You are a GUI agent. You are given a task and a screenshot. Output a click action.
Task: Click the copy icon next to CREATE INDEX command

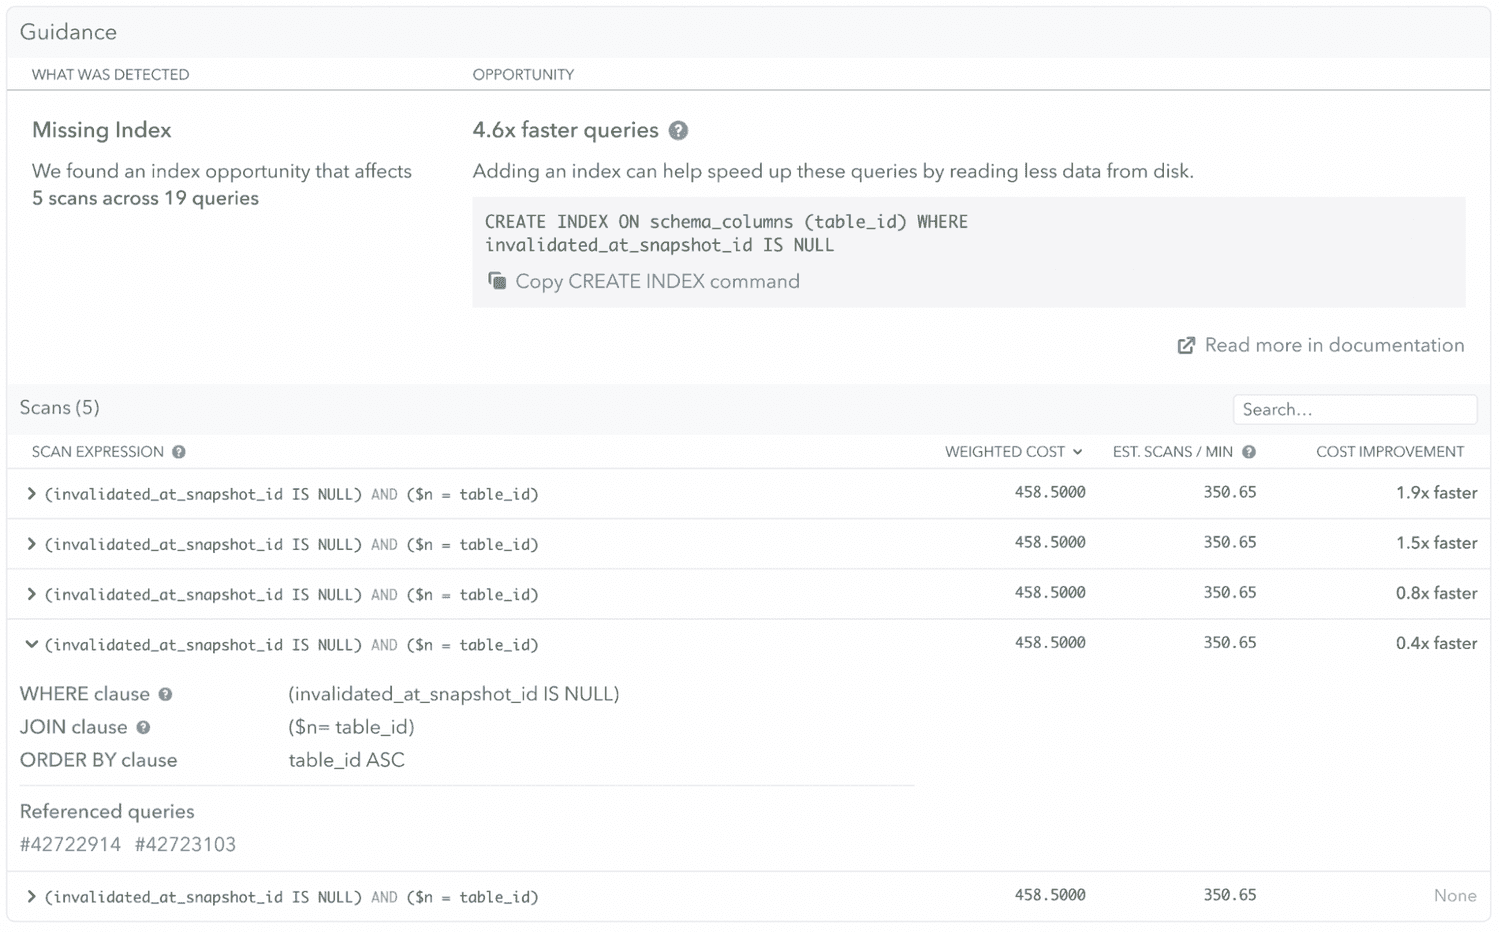tap(497, 281)
